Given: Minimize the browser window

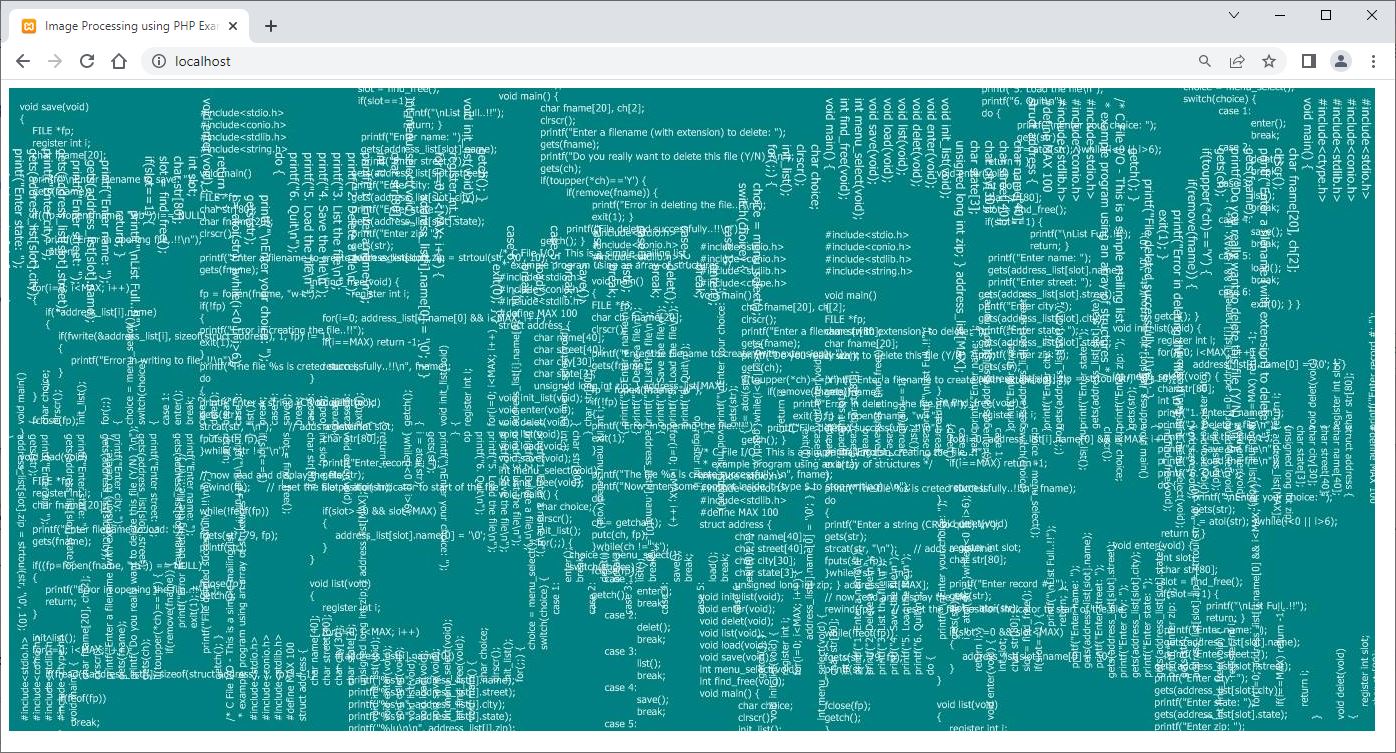Looking at the screenshot, I should tap(1280, 15).
